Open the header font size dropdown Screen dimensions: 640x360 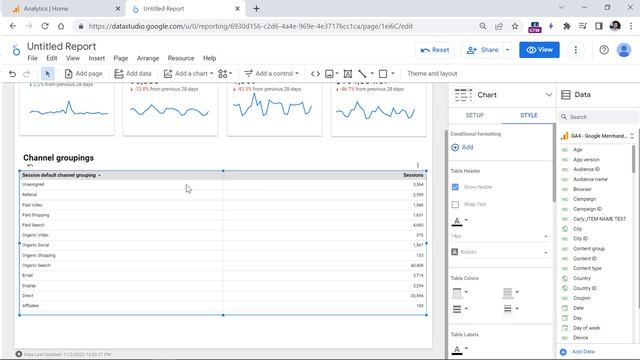500,236
